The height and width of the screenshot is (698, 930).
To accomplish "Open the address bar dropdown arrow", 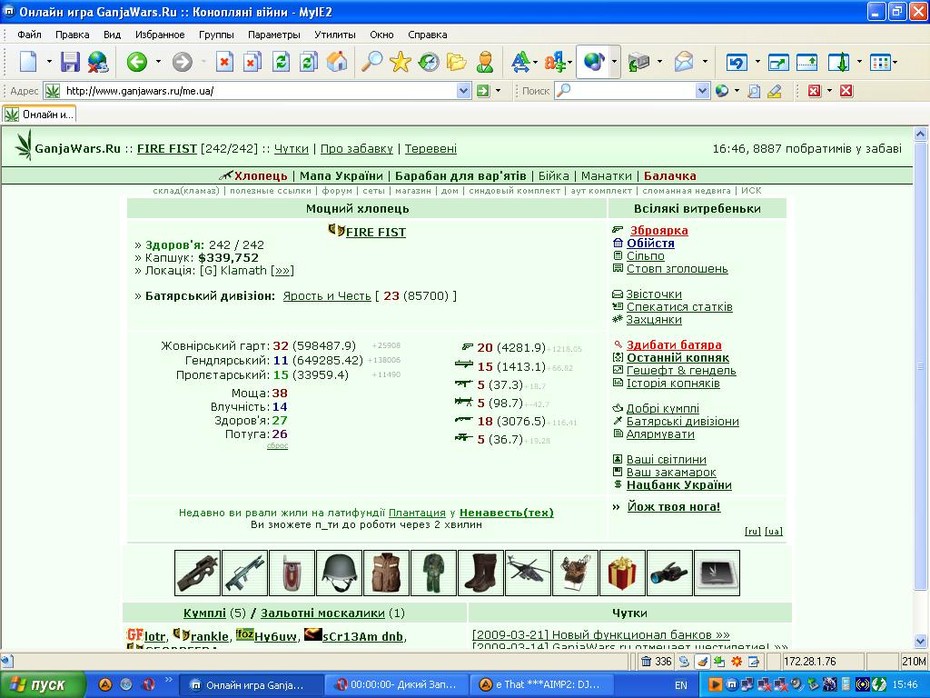I will 464,91.
